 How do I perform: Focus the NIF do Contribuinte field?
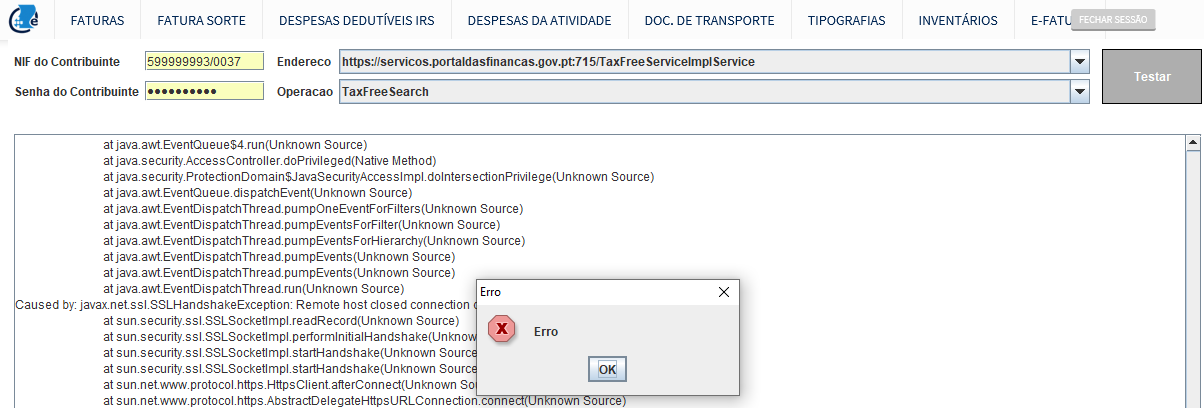pos(204,62)
